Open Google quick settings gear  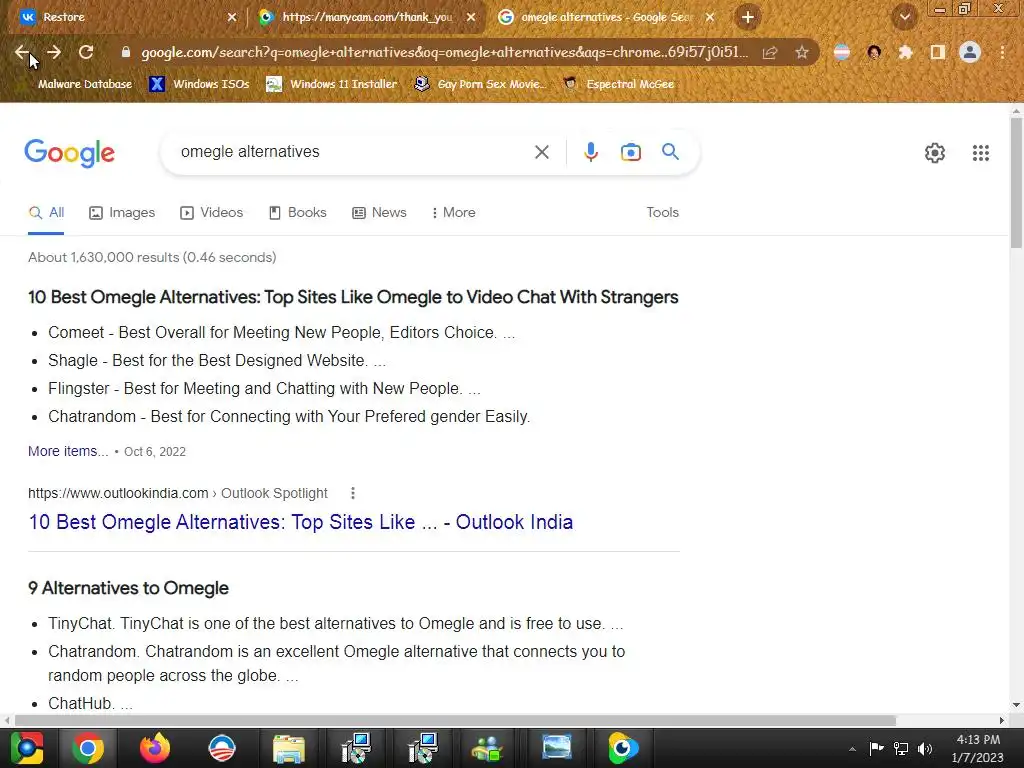coord(935,153)
